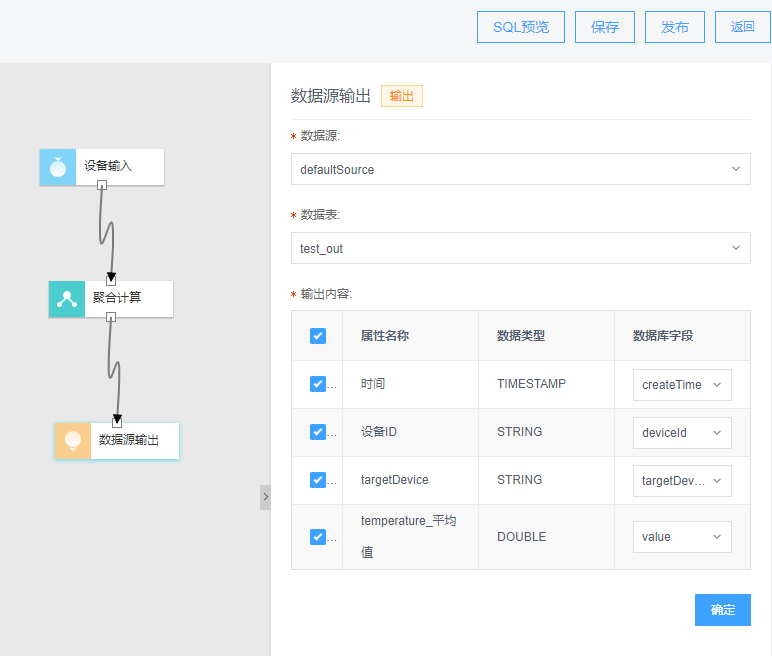Select the 设备输入 node label
Image resolution: width=772 pixels, height=656 pixels.
coord(108,166)
